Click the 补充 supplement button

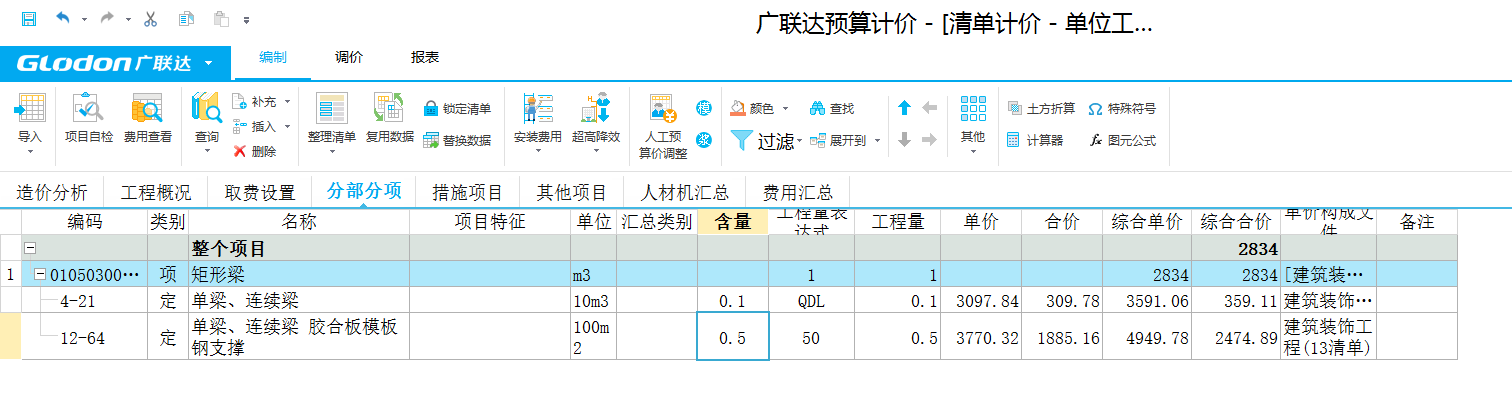point(254,101)
